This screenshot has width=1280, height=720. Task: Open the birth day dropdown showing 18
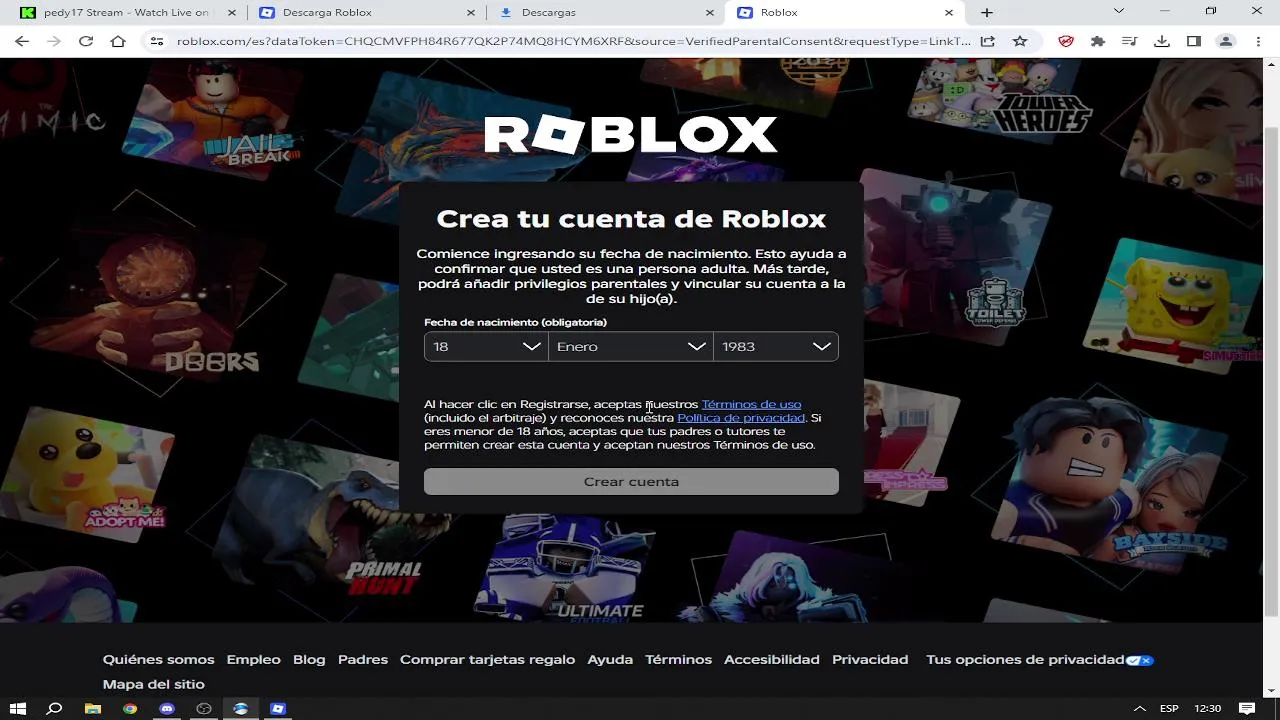(x=486, y=346)
